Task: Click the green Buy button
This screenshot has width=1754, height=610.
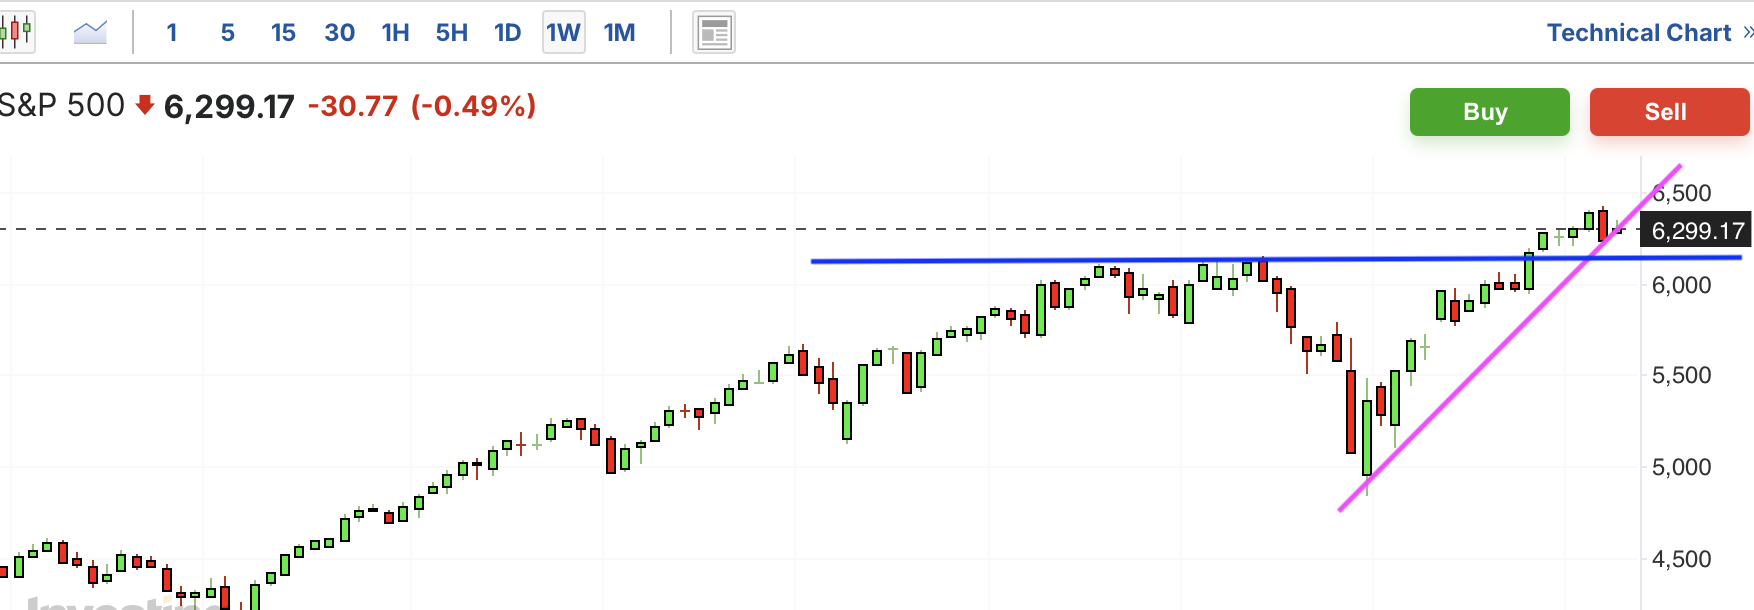Action: (x=1490, y=112)
